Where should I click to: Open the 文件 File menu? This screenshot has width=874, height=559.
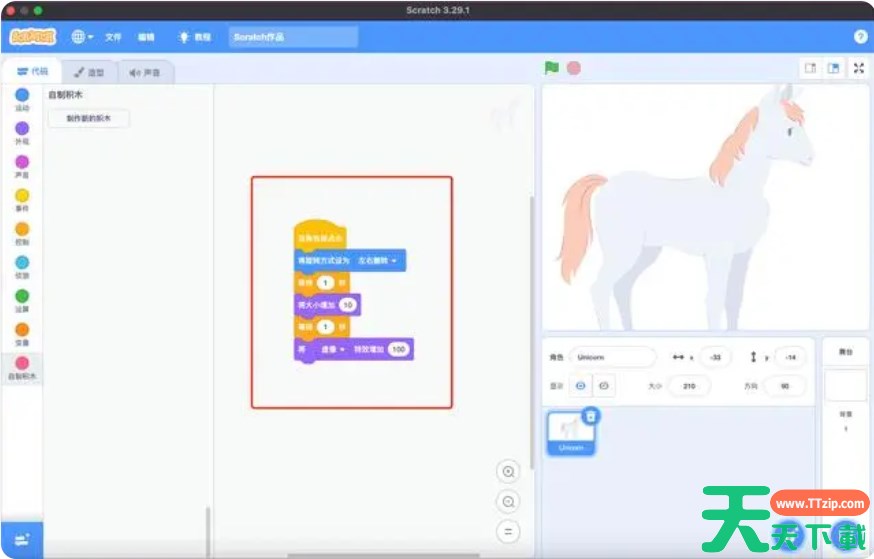pos(113,37)
